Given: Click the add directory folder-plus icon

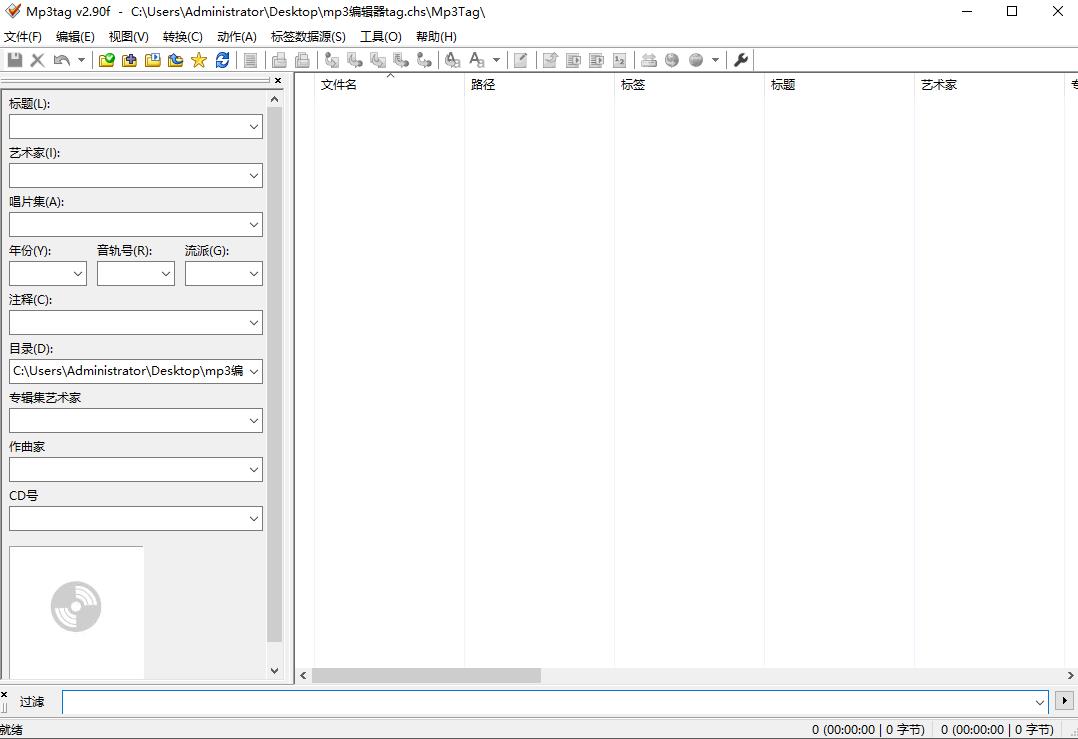Looking at the screenshot, I should click(129, 60).
